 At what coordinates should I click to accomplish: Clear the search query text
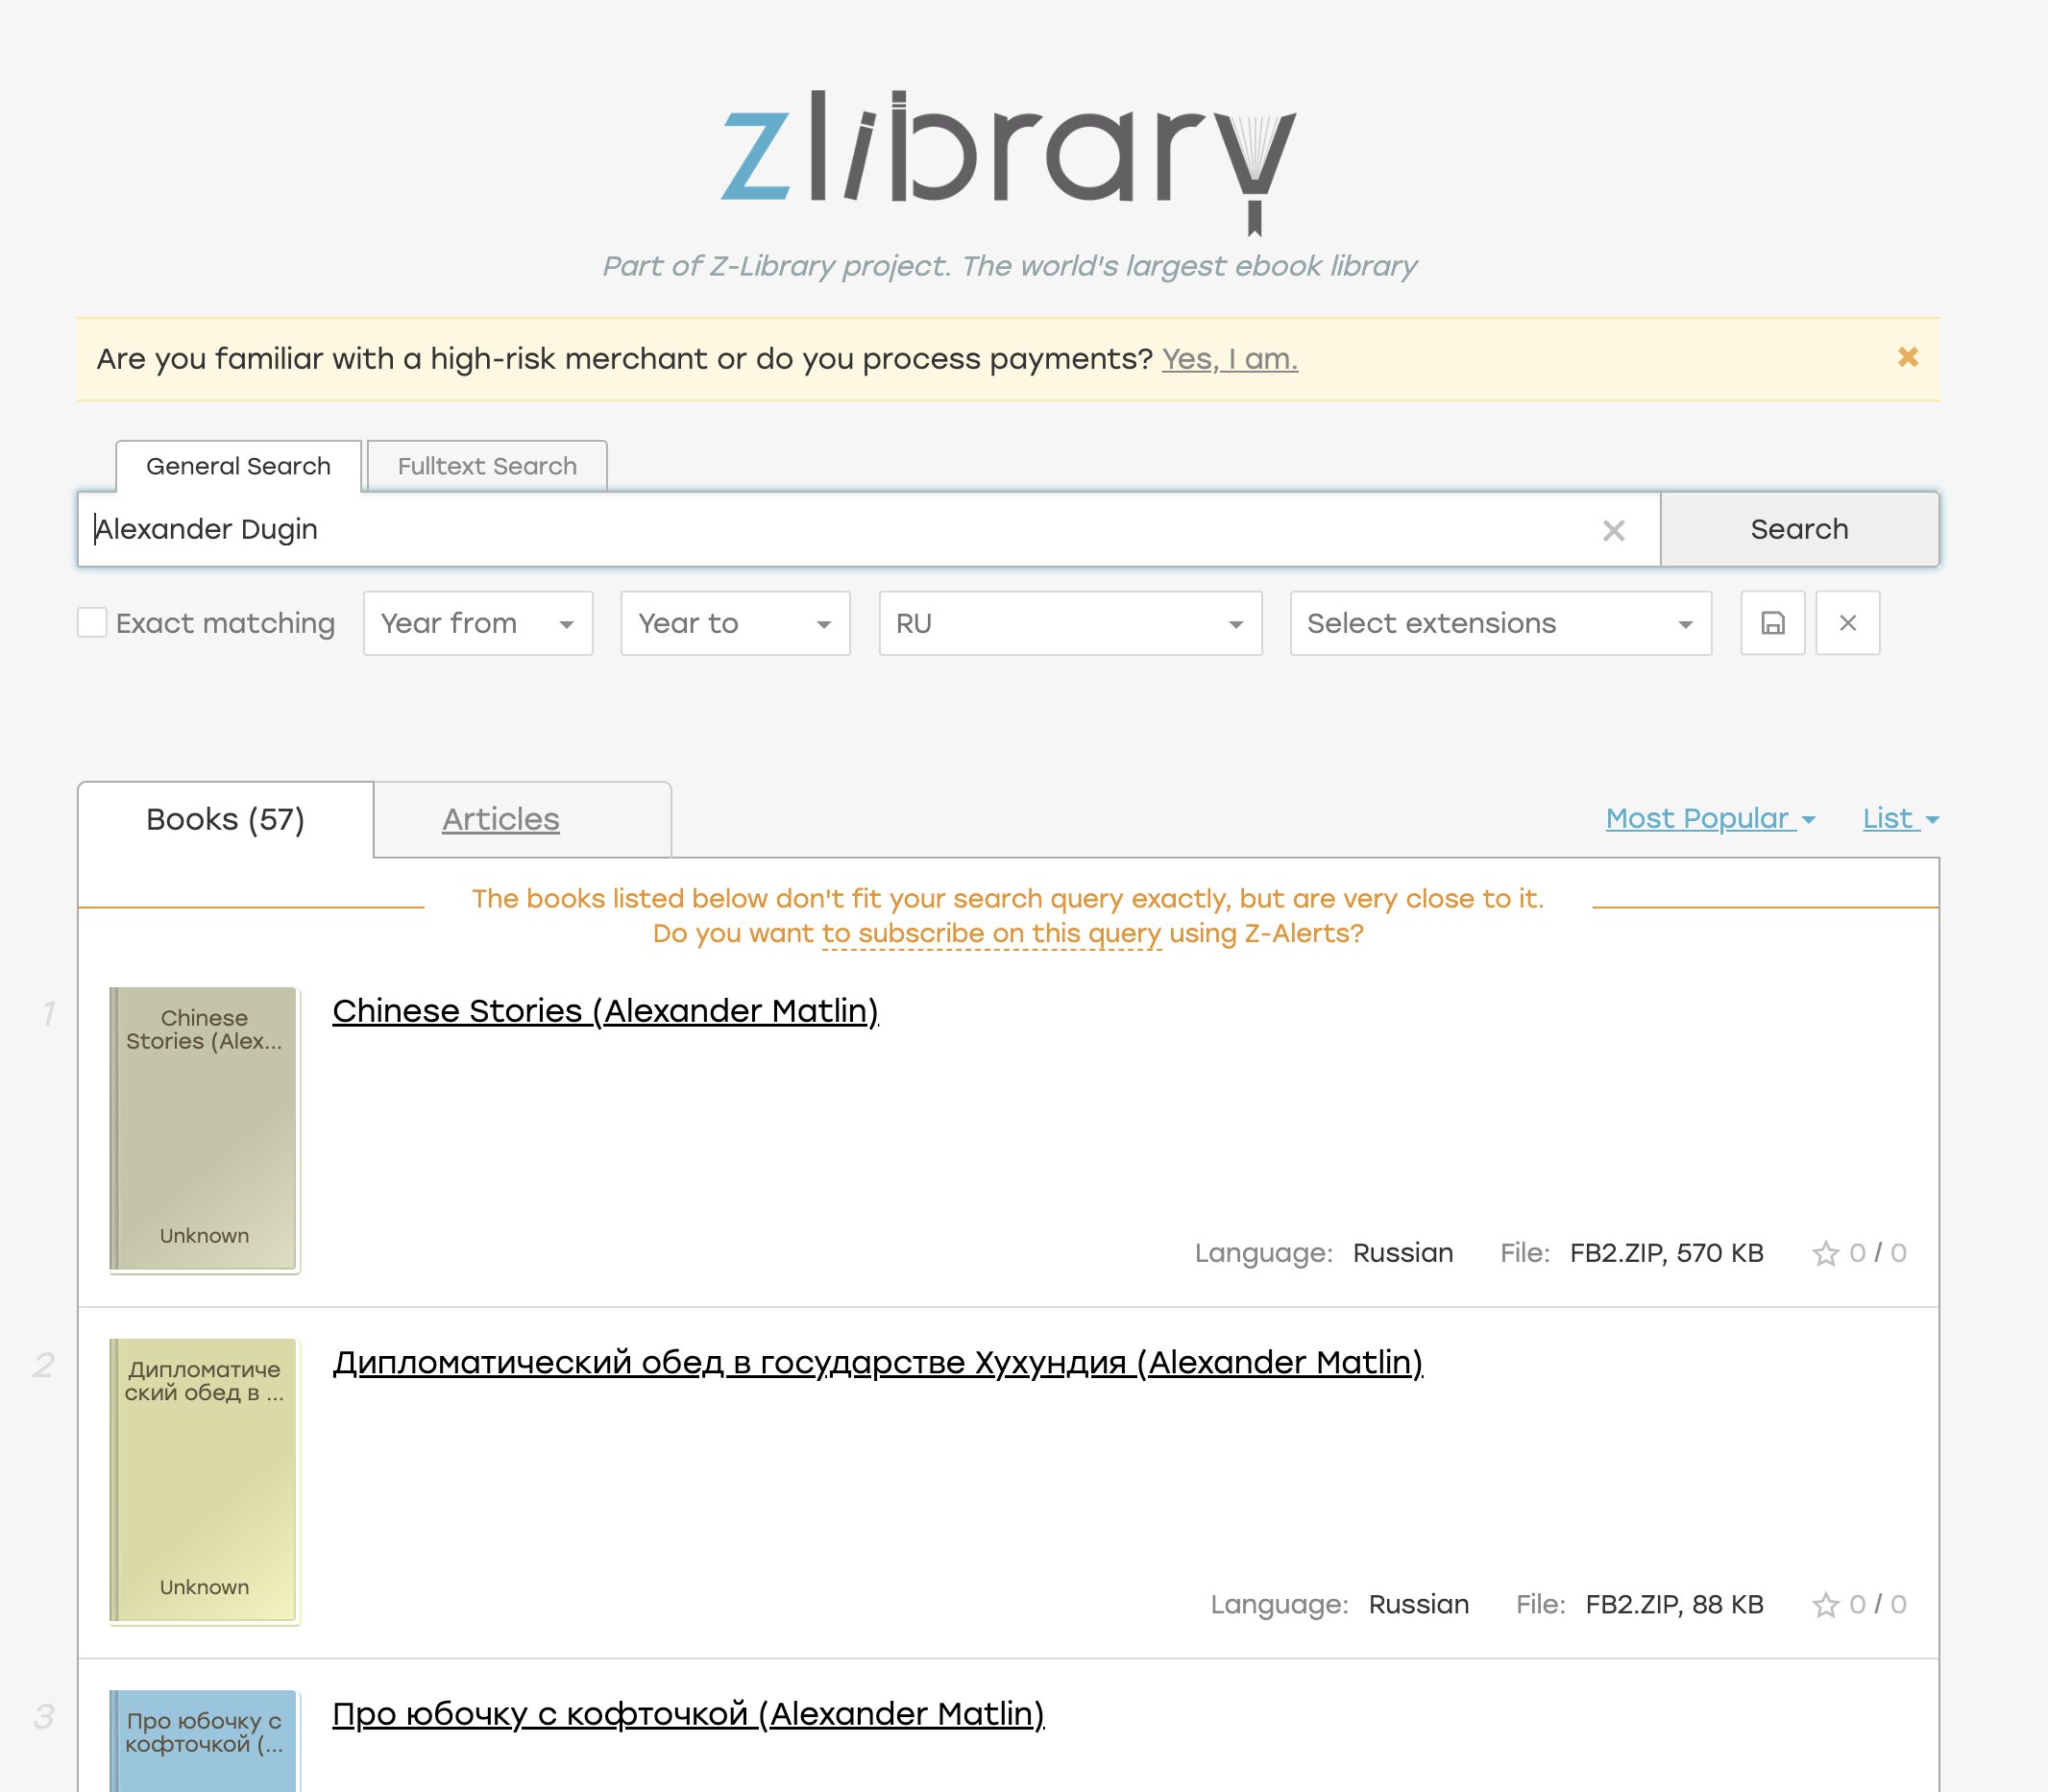1613,530
